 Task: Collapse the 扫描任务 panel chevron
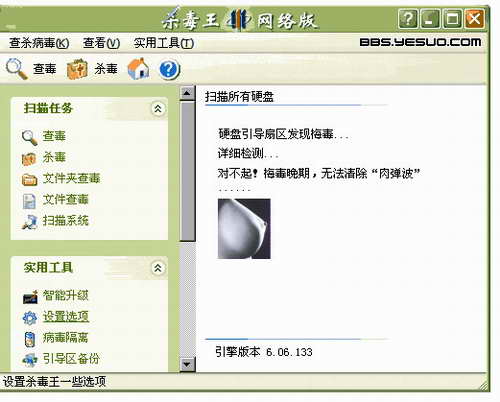pos(158,109)
